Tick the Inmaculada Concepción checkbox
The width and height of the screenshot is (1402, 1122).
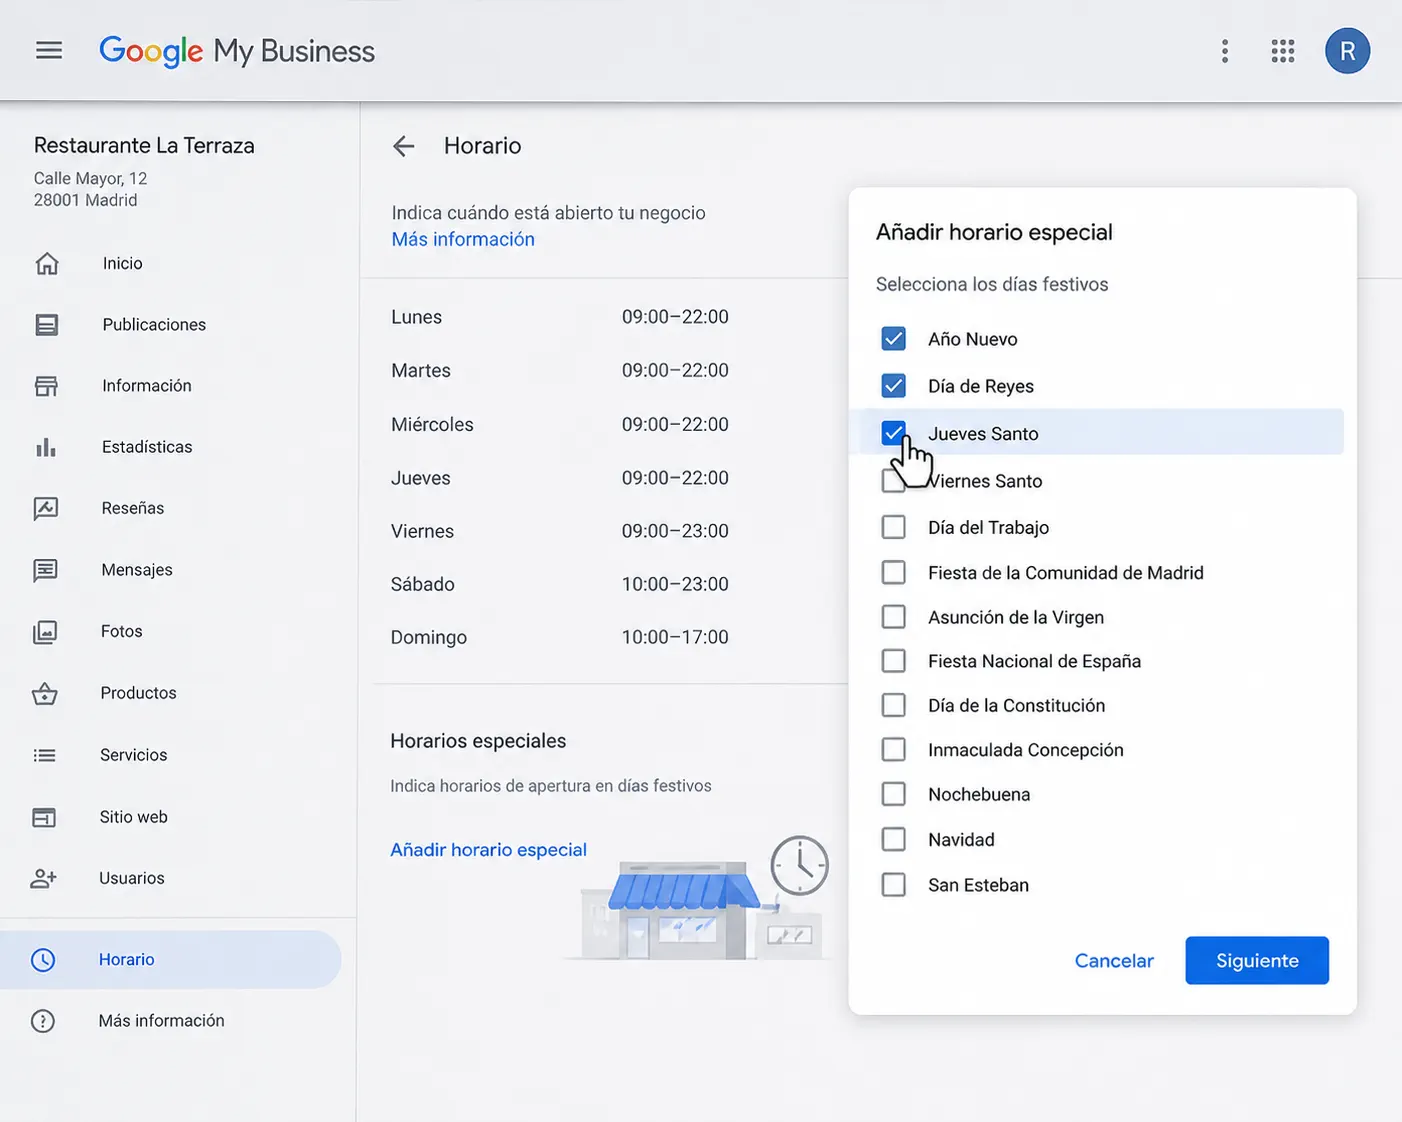pos(894,750)
